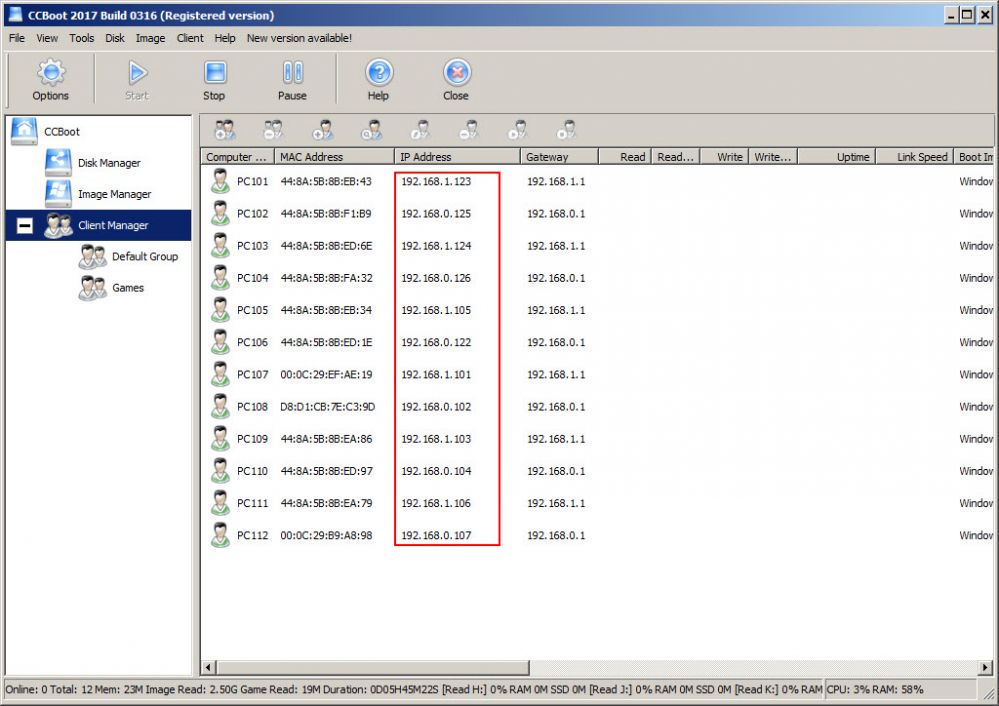Sort by the Computer column header
Viewport: 999px width, 706px height.
tap(238, 157)
